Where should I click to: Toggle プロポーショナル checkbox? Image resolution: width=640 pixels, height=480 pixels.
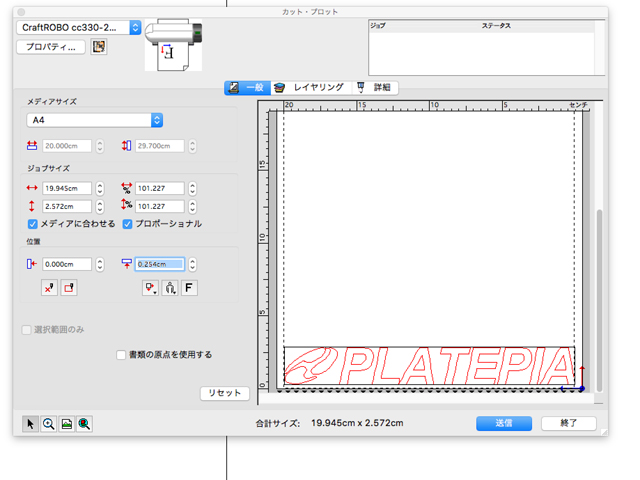tap(128, 224)
